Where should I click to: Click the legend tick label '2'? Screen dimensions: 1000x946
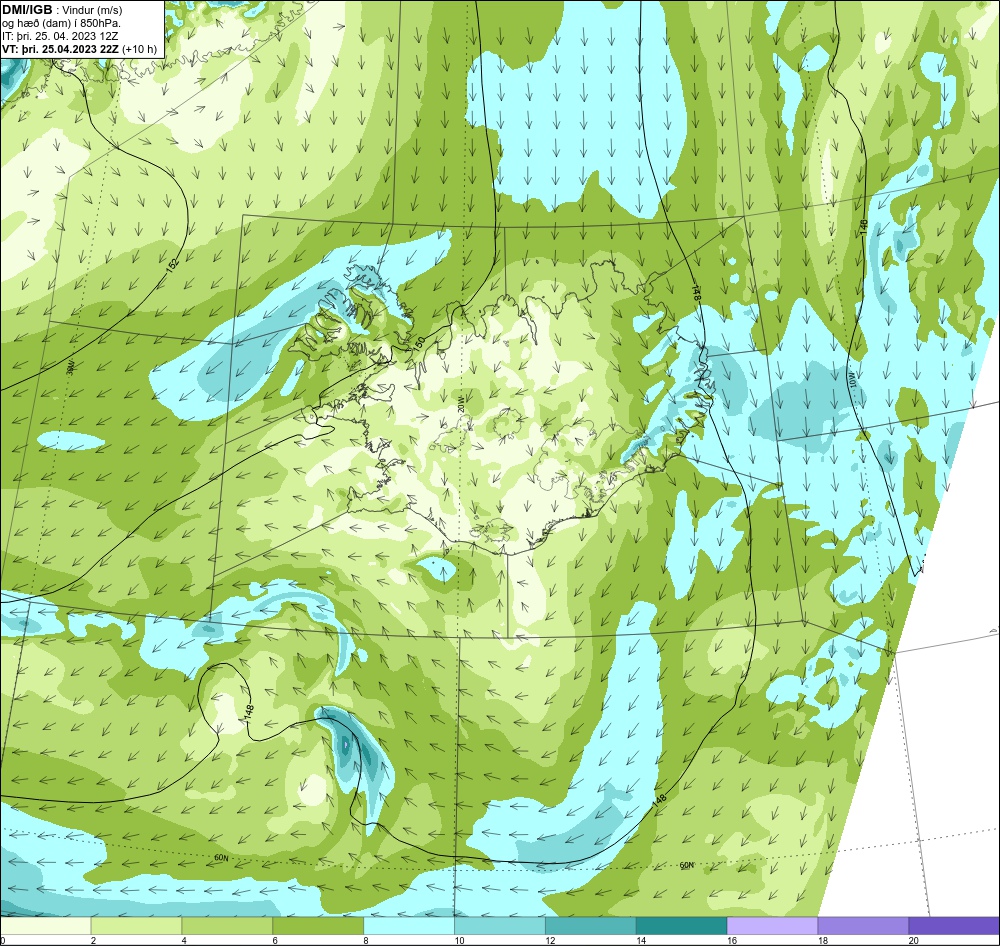93,940
